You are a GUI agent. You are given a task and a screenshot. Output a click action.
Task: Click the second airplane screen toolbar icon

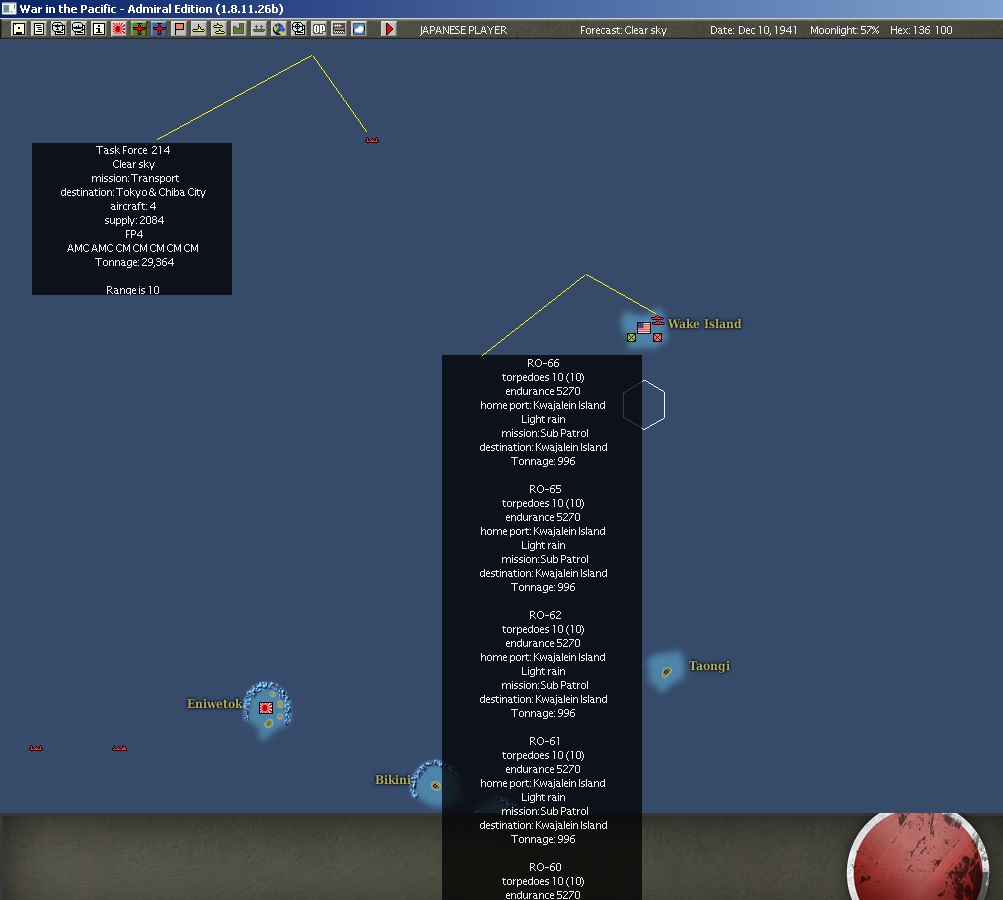79,29
